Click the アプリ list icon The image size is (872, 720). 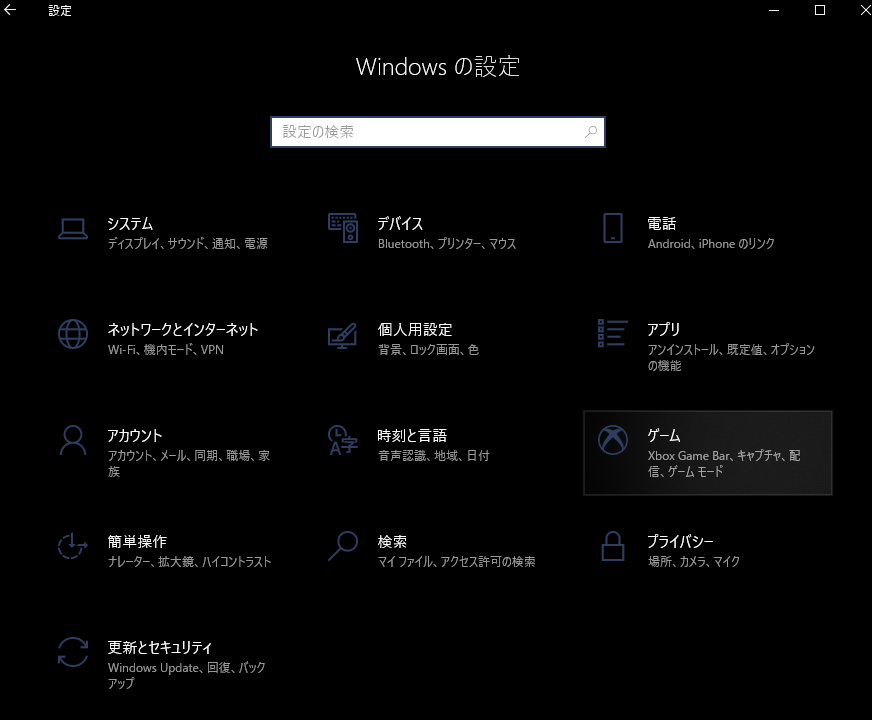pyautogui.click(x=613, y=333)
